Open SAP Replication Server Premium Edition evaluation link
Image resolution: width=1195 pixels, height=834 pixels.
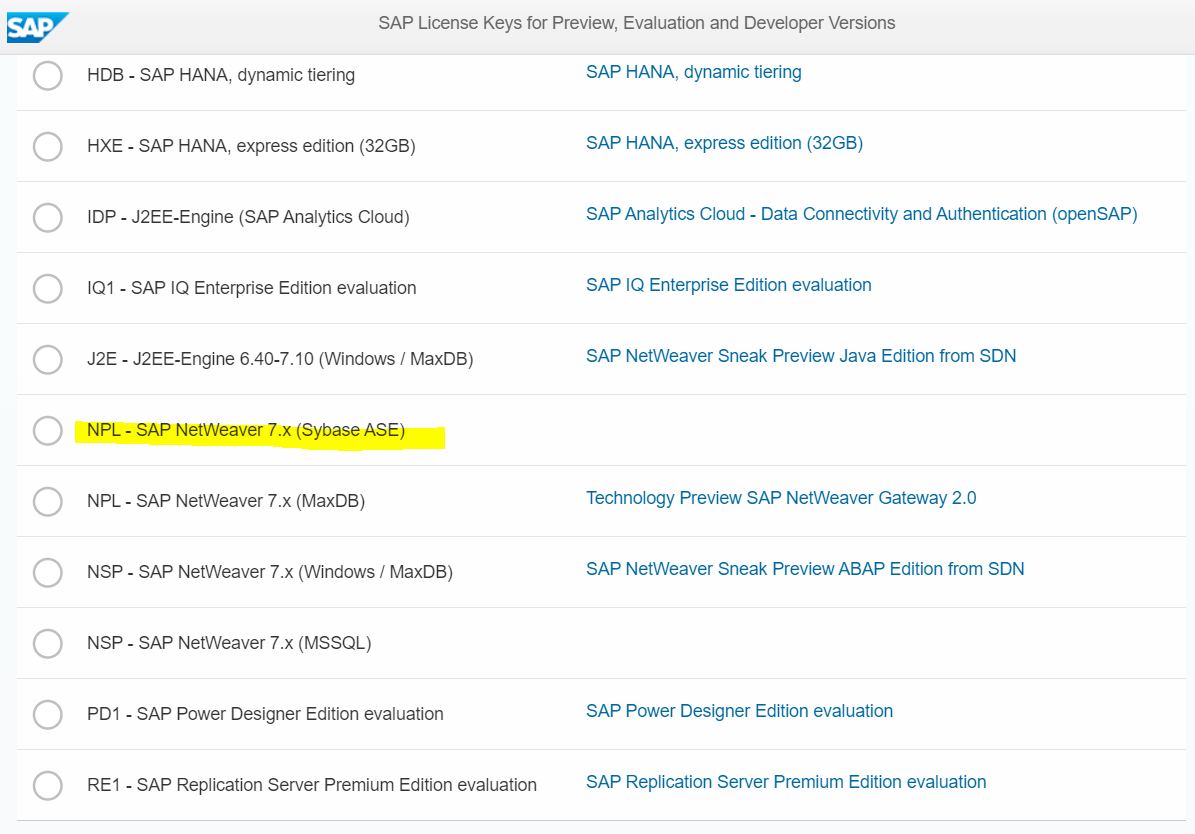pyautogui.click(x=786, y=782)
